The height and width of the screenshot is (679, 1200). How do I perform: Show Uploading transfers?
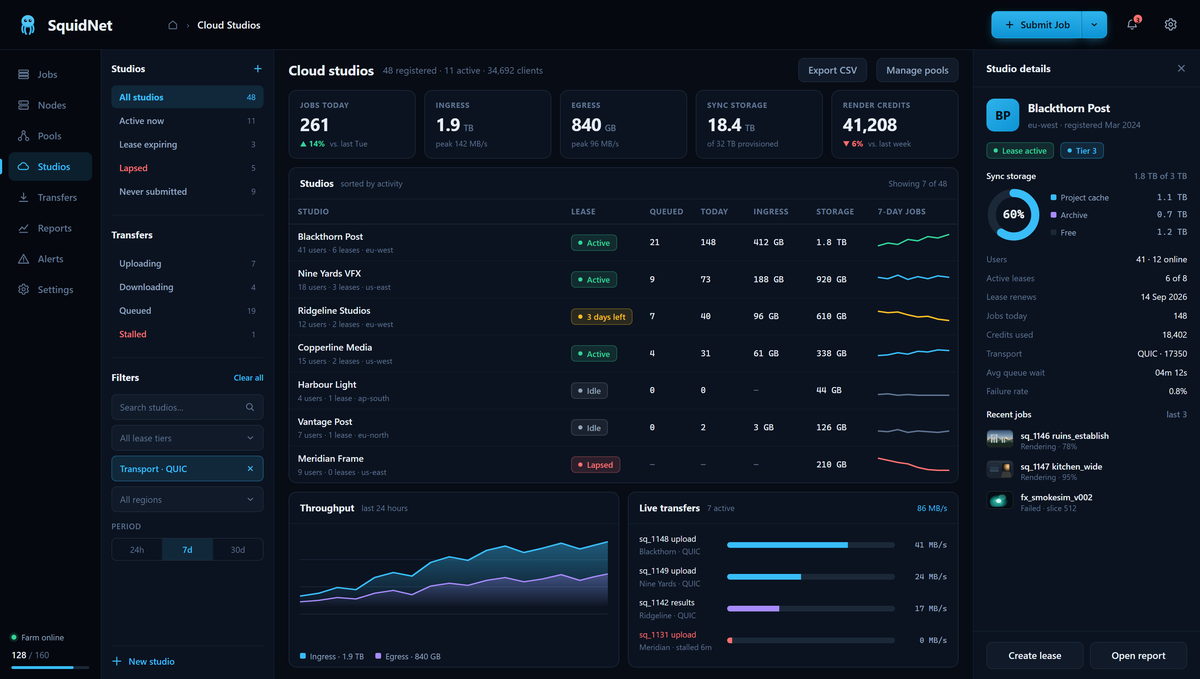[187, 263]
